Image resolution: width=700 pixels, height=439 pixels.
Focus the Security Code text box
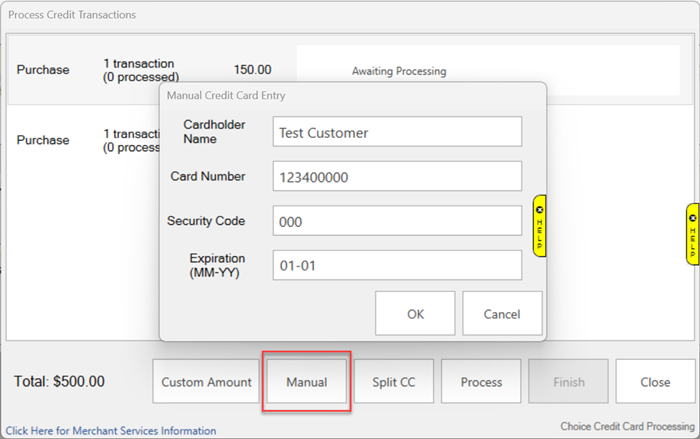click(x=397, y=221)
